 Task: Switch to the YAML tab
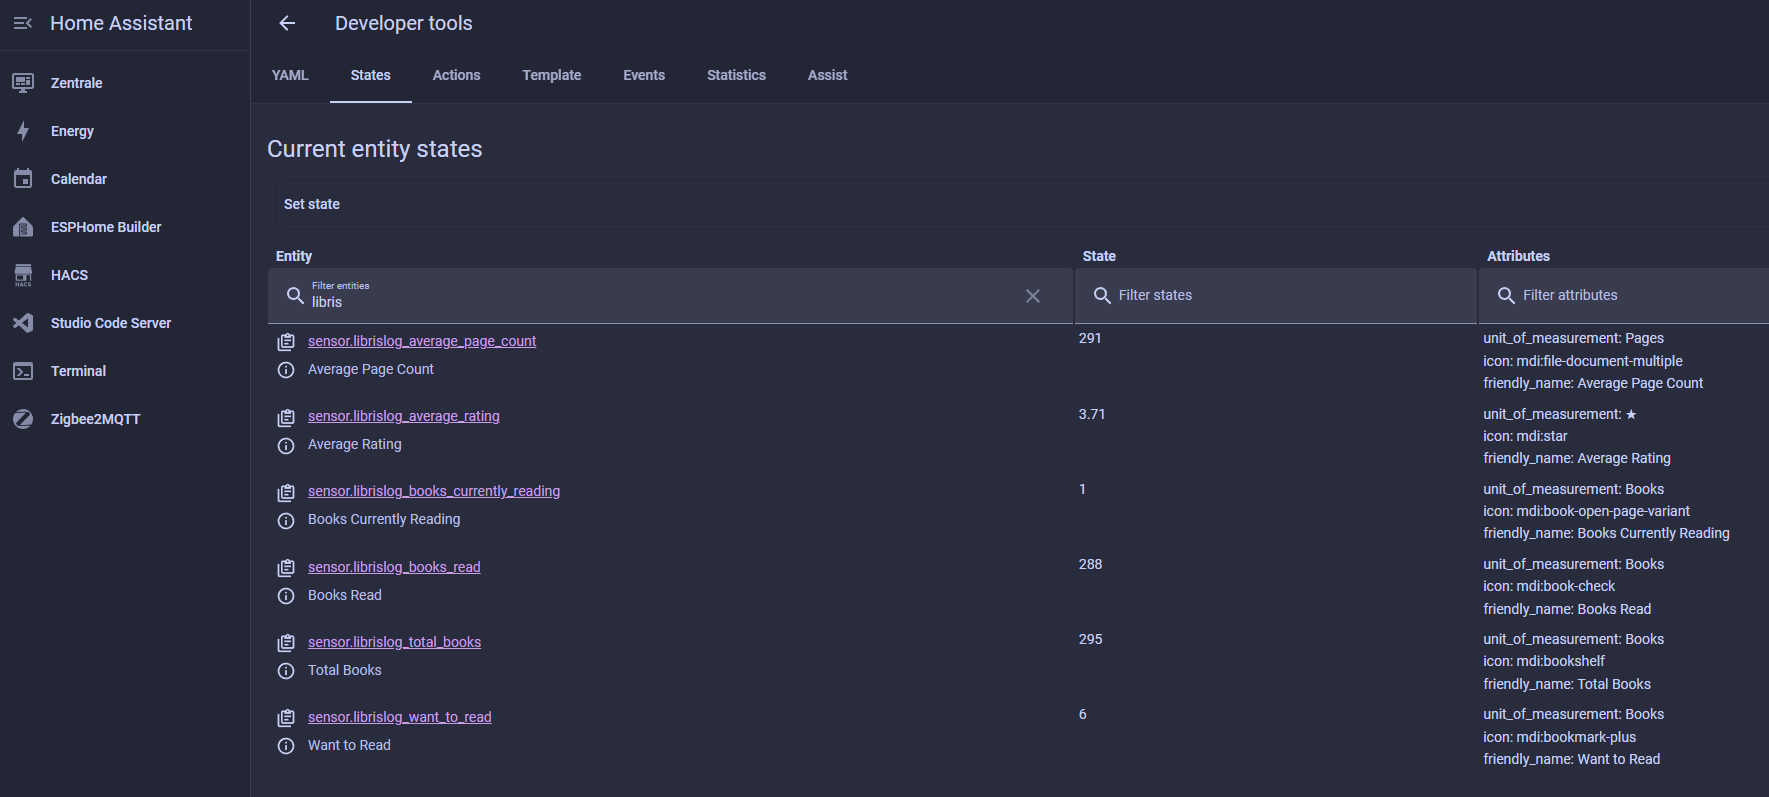(290, 75)
